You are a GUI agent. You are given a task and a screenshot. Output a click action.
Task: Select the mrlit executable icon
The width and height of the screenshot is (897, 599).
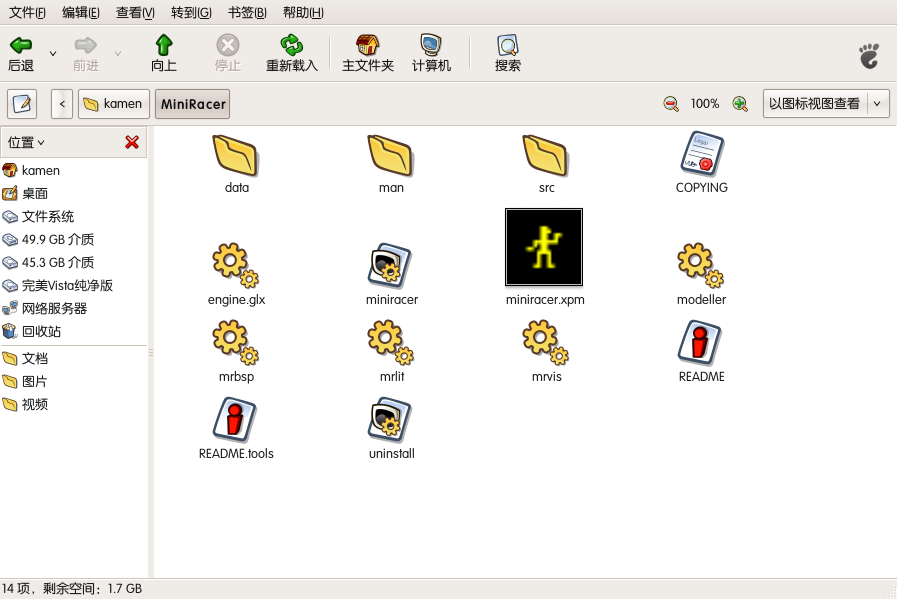(391, 343)
